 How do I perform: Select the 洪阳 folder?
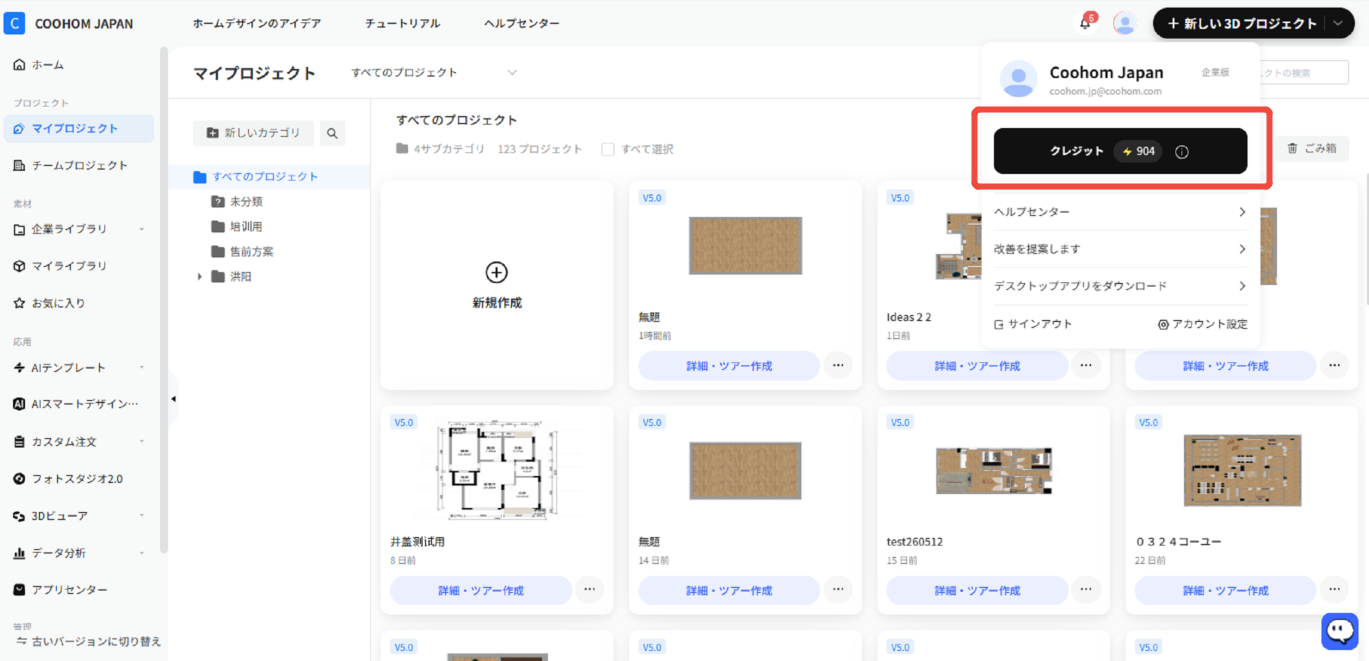[241, 277]
